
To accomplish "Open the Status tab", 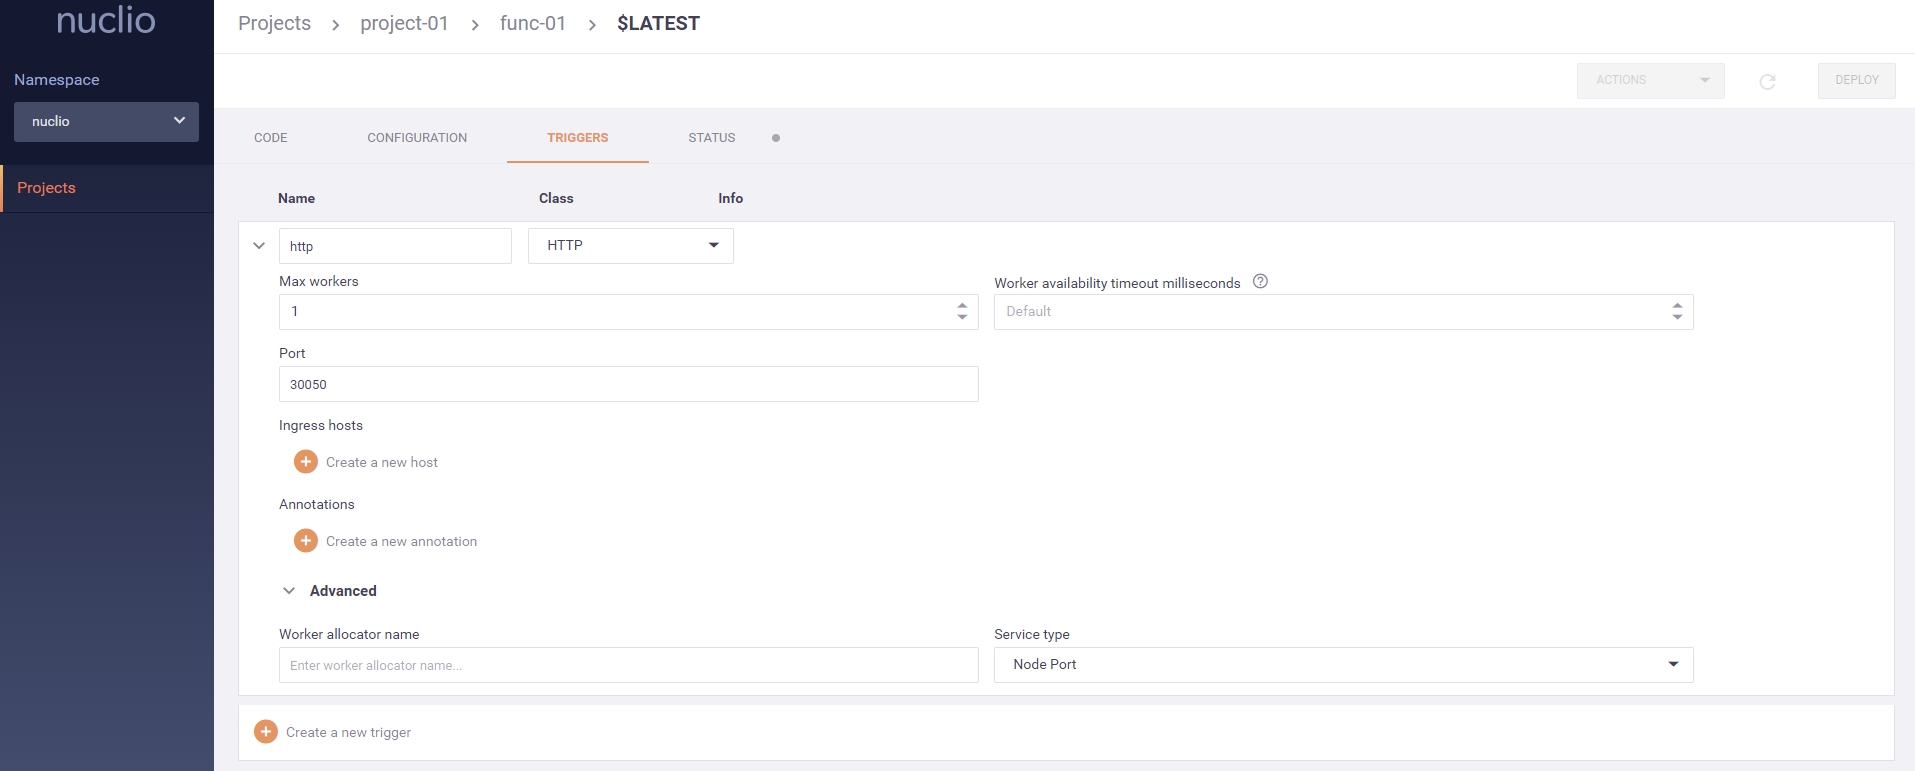I will 711,138.
